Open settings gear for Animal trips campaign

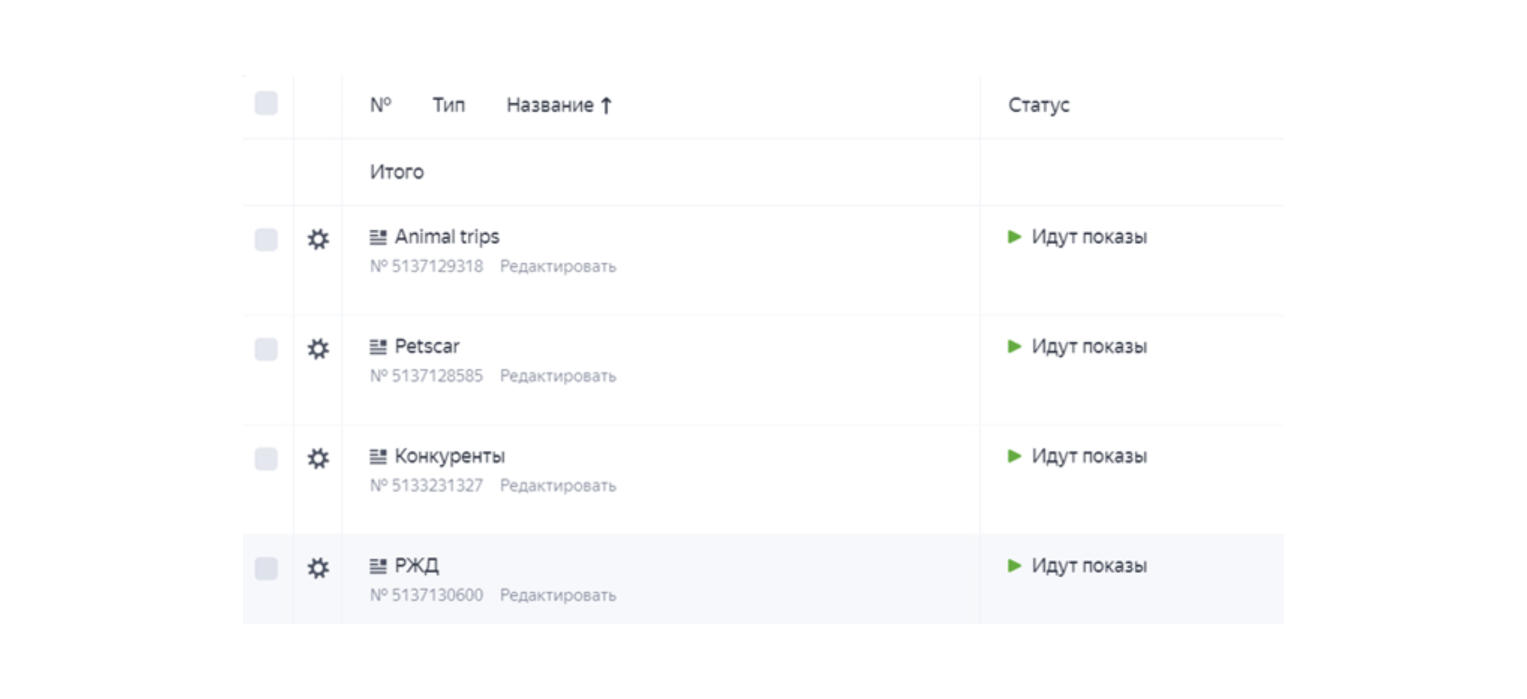[x=318, y=240]
